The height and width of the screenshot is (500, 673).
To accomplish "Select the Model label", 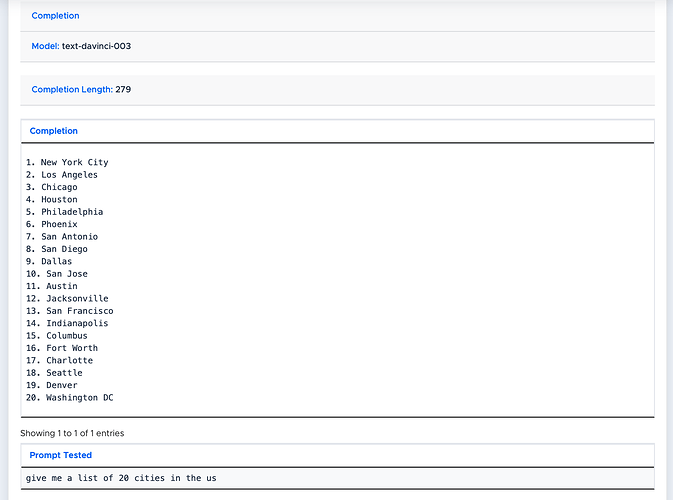I will click(x=45, y=46).
